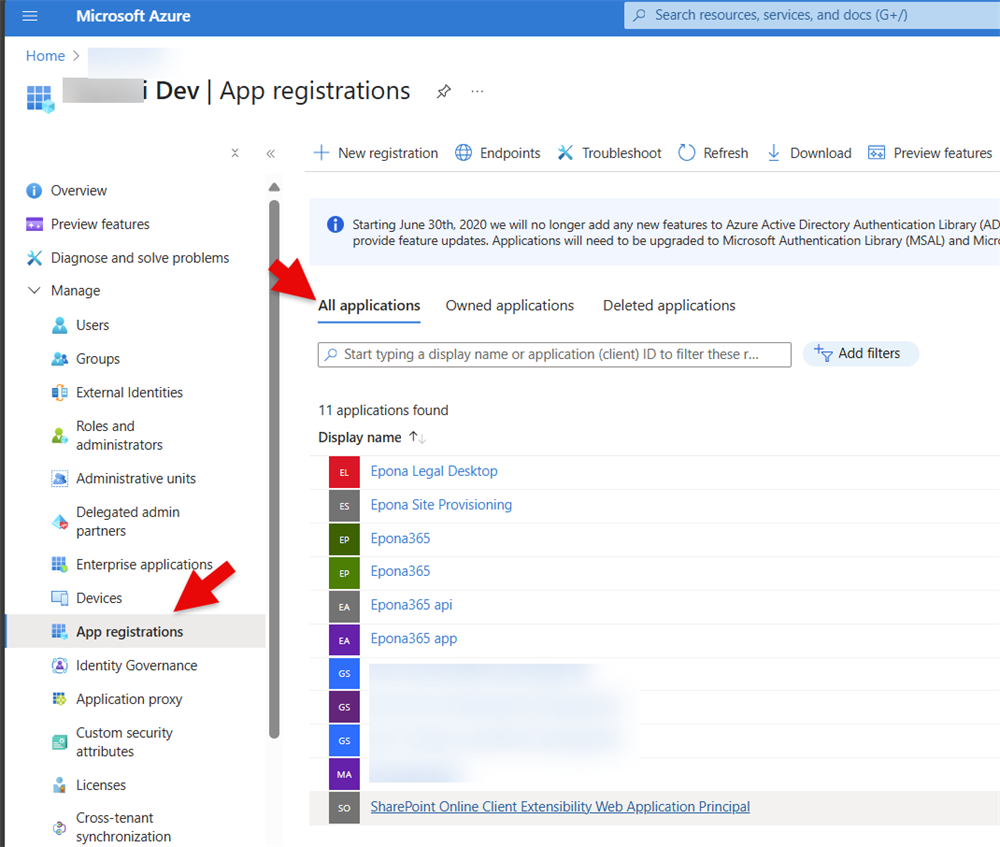Switch to Deleted applications tab
The width and height of the screenshot is (1000, 847).
(669, 306)
